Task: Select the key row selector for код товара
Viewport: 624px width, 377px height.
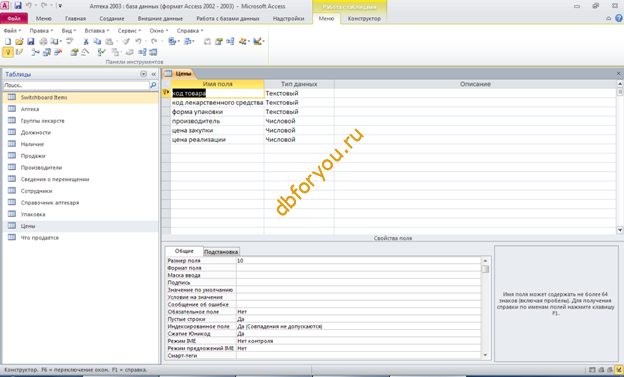Action: [166, 93]
